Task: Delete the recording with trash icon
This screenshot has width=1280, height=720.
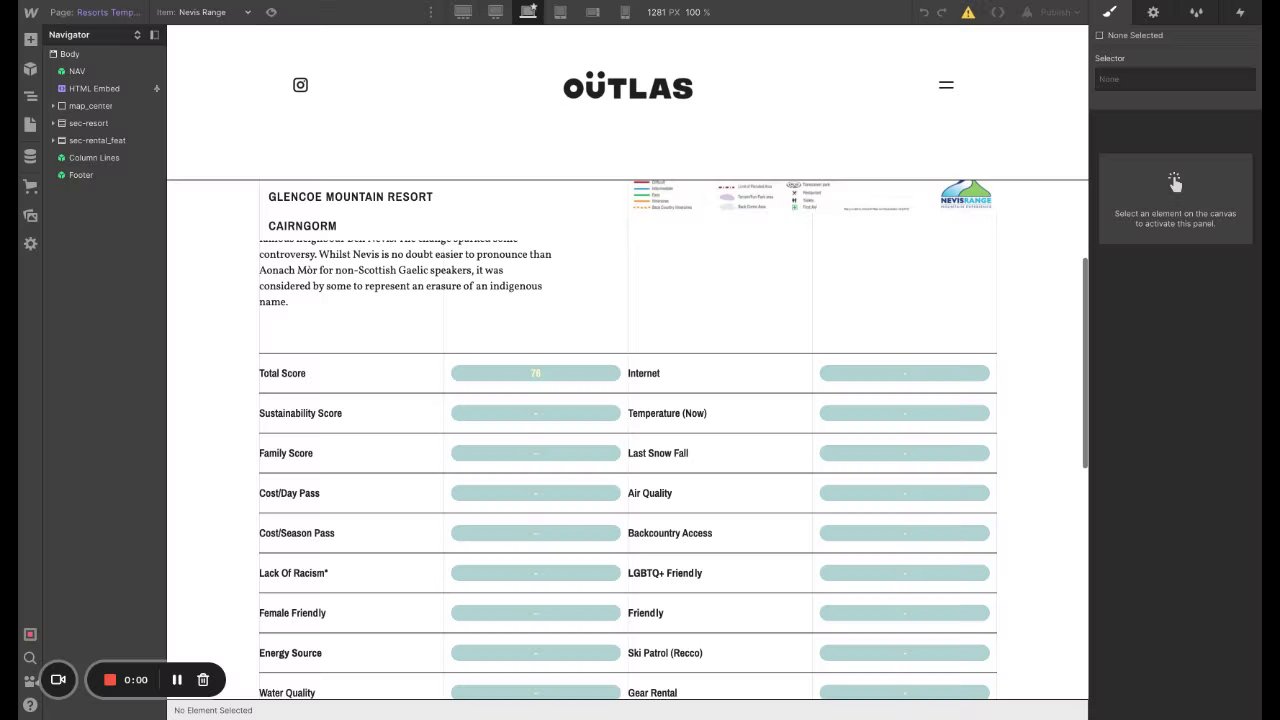Action: (203, 680)
